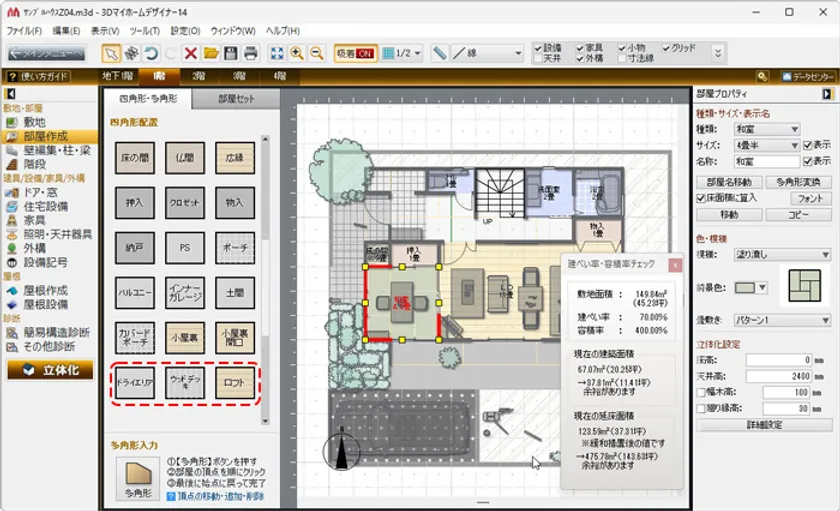Expand the 模様 pattern dropdown
The image size is (840, 511).
pos(782,255)
